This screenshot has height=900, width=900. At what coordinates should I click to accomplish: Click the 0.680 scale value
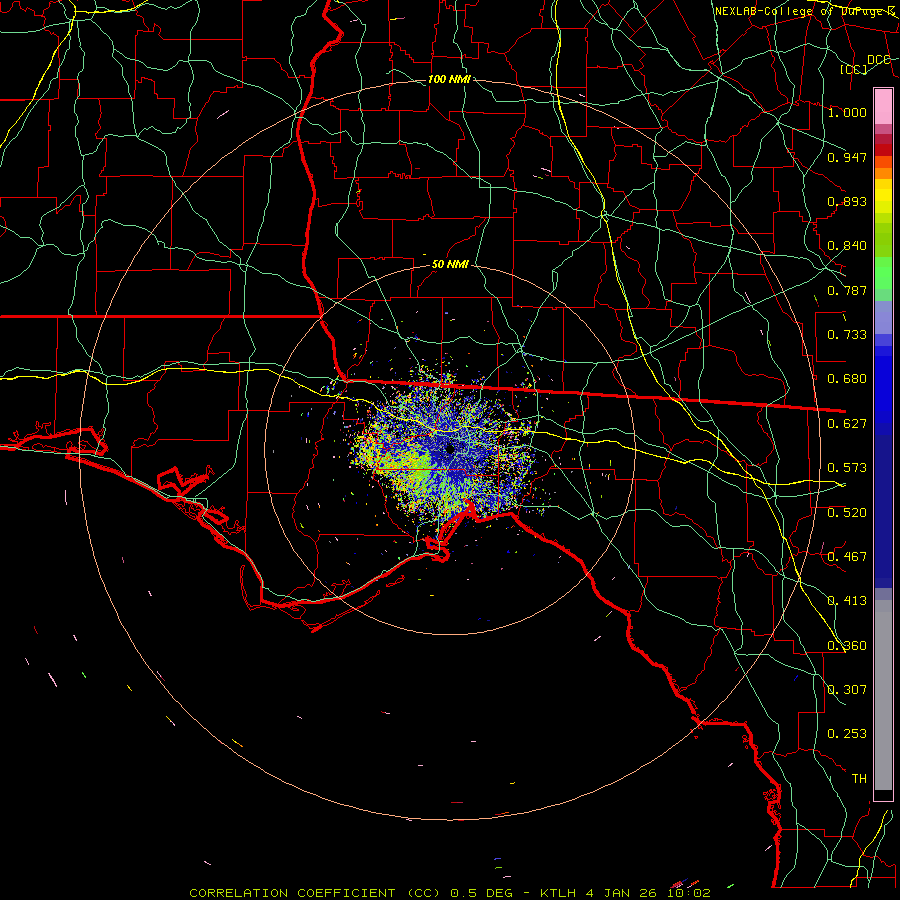coord(847,379)
